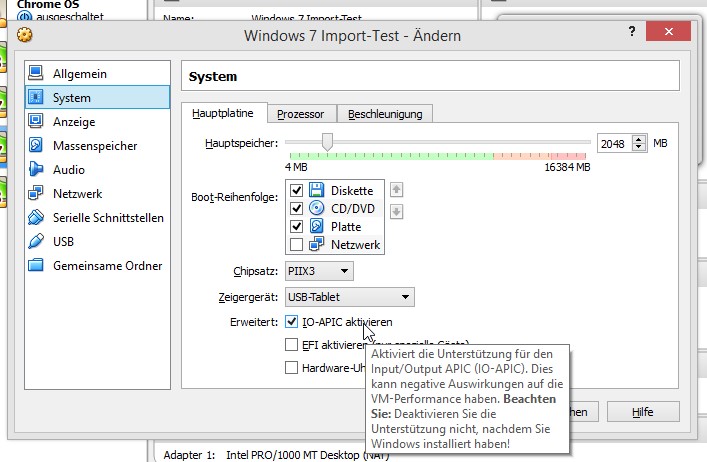Uncheck Platte in boot order
The height and width of the screenshot is (462, 707).
coord(296,226)
